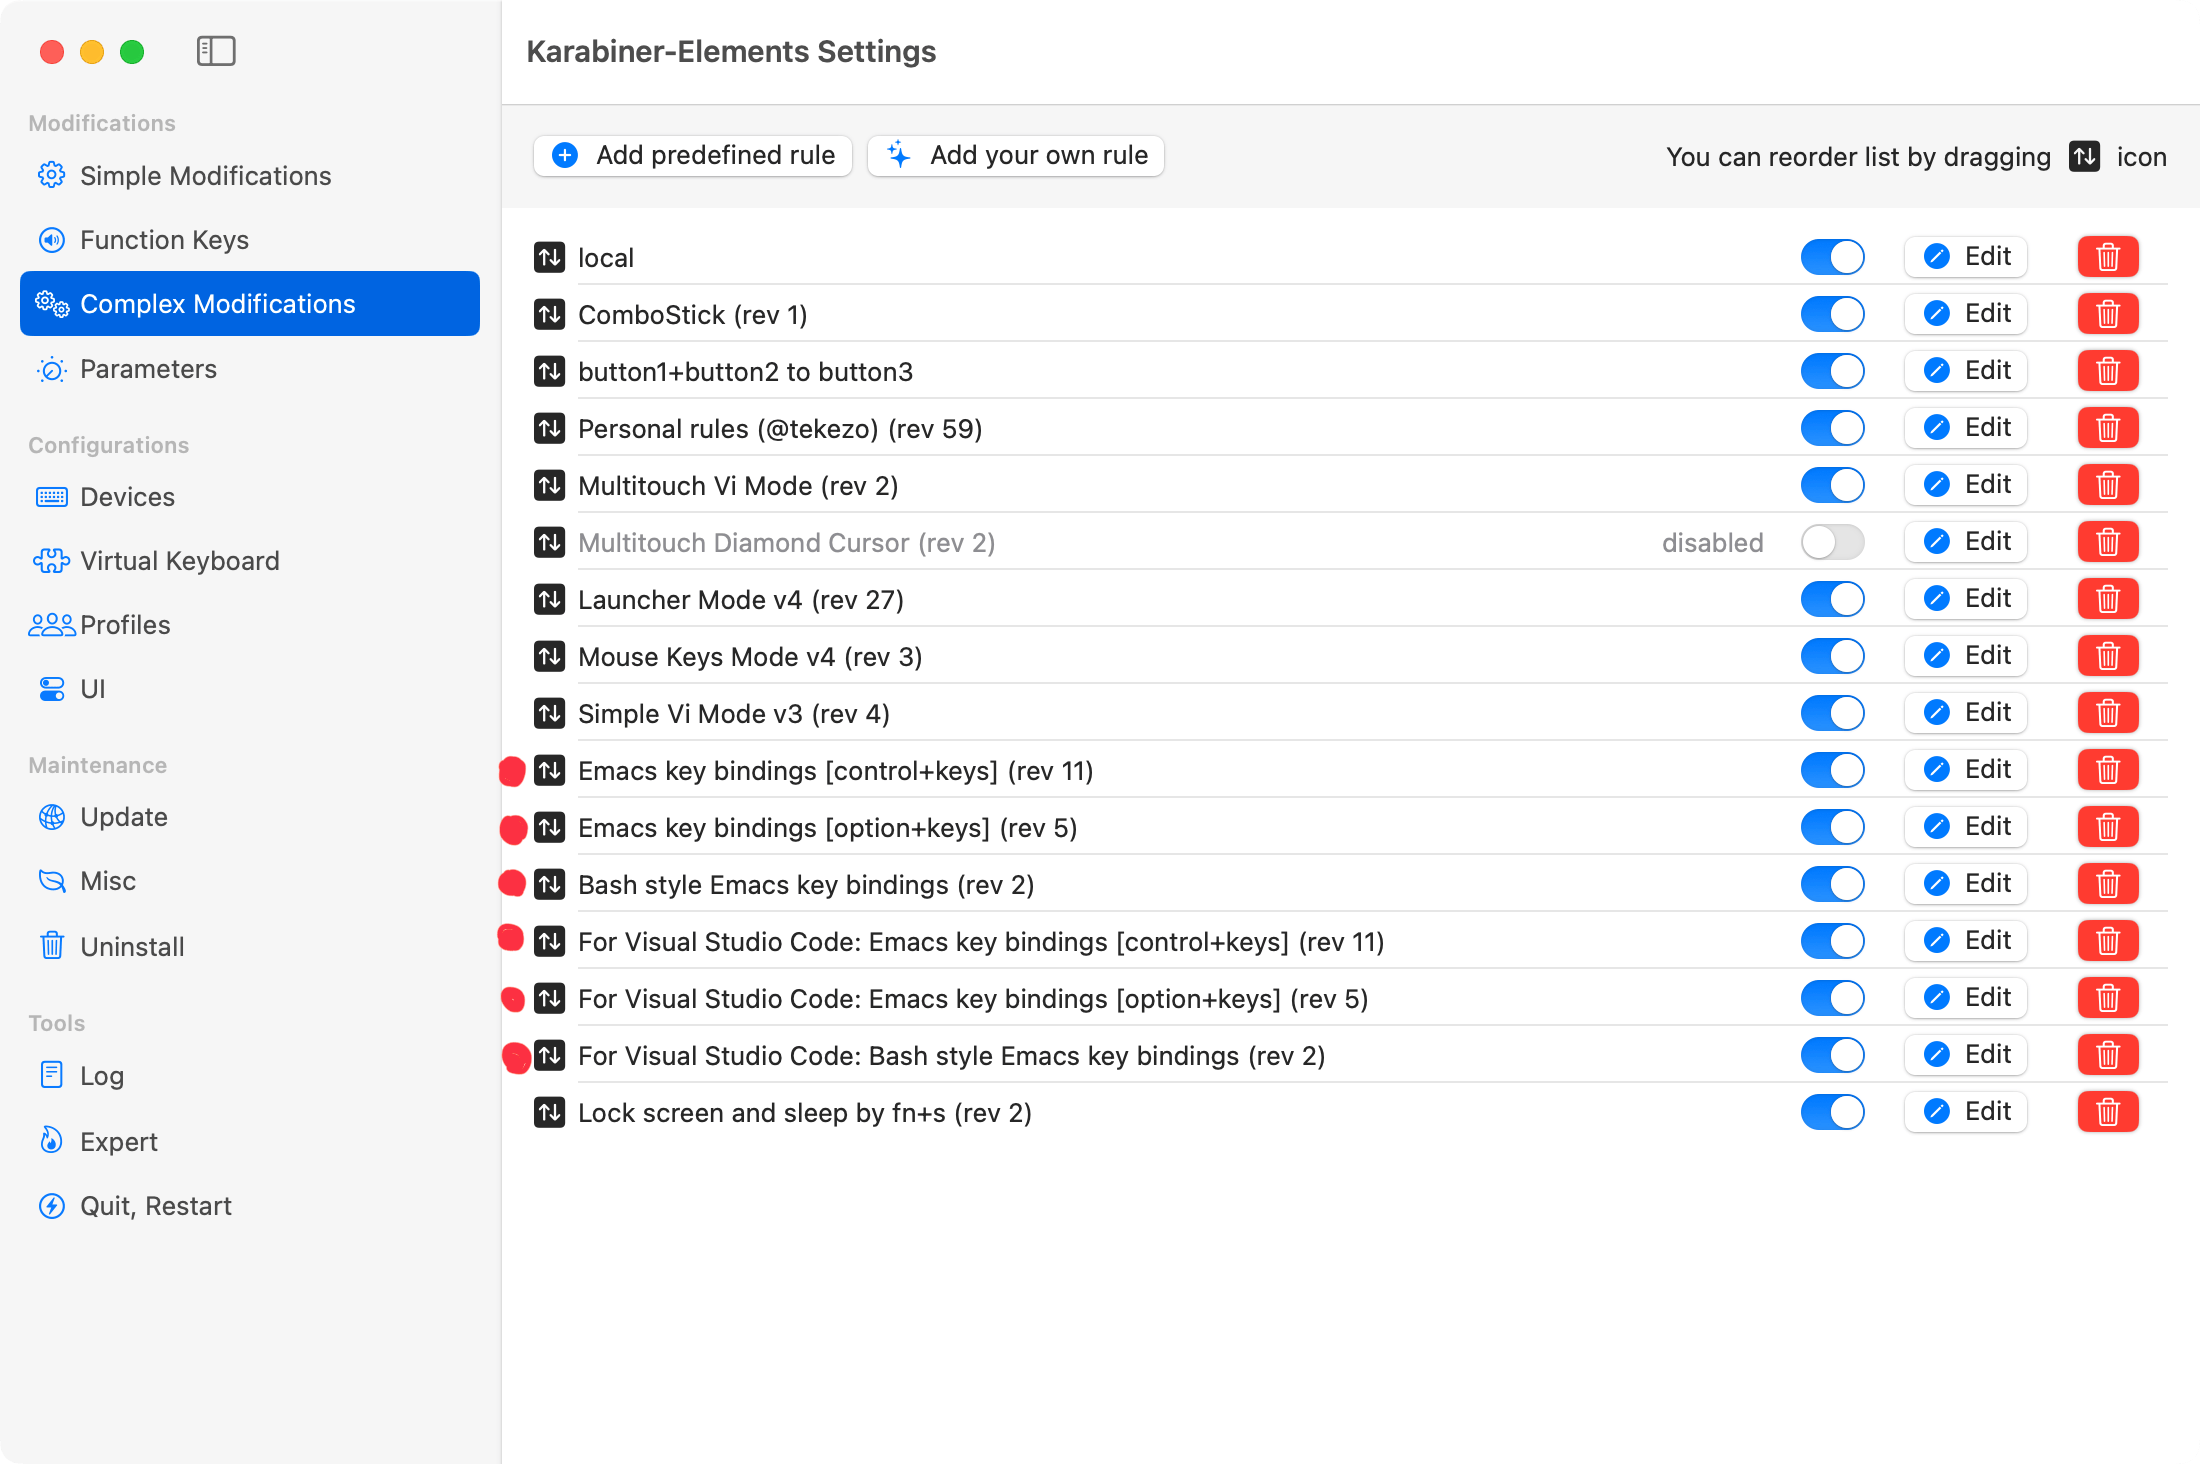Delete the Multitouch Diamond Cursor rule
This screenshot has height=1464, width=2200.
coord(2108,542)
